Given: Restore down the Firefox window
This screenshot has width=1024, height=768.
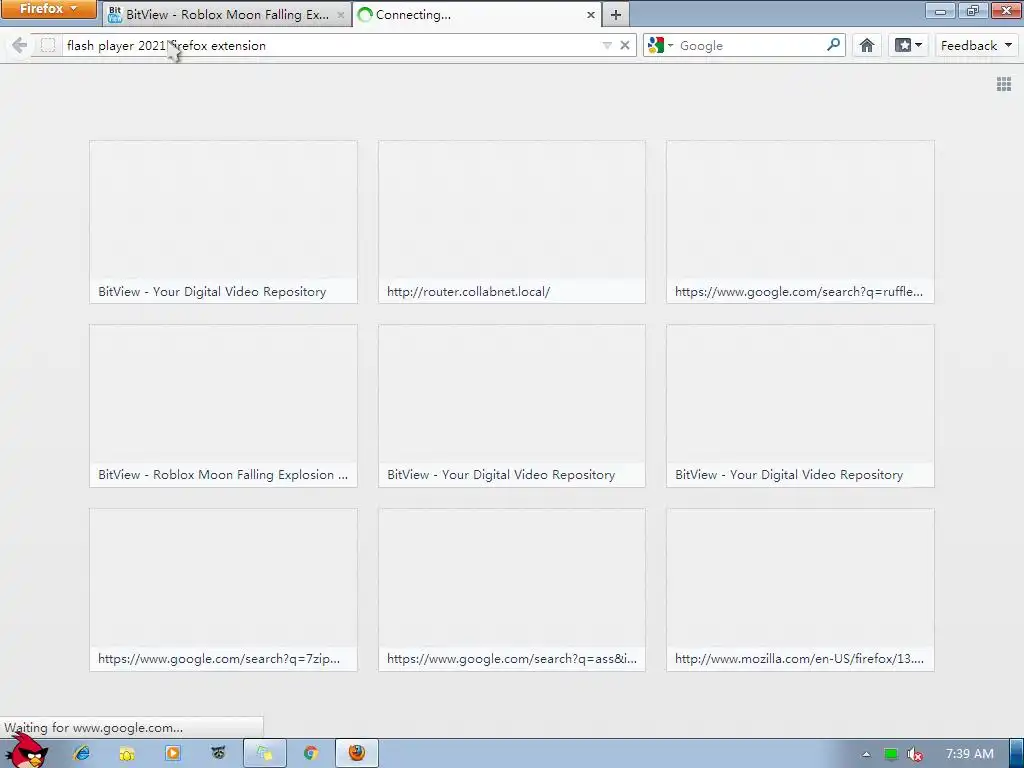Looking at the screenshot, I should (x=973, y=10).
